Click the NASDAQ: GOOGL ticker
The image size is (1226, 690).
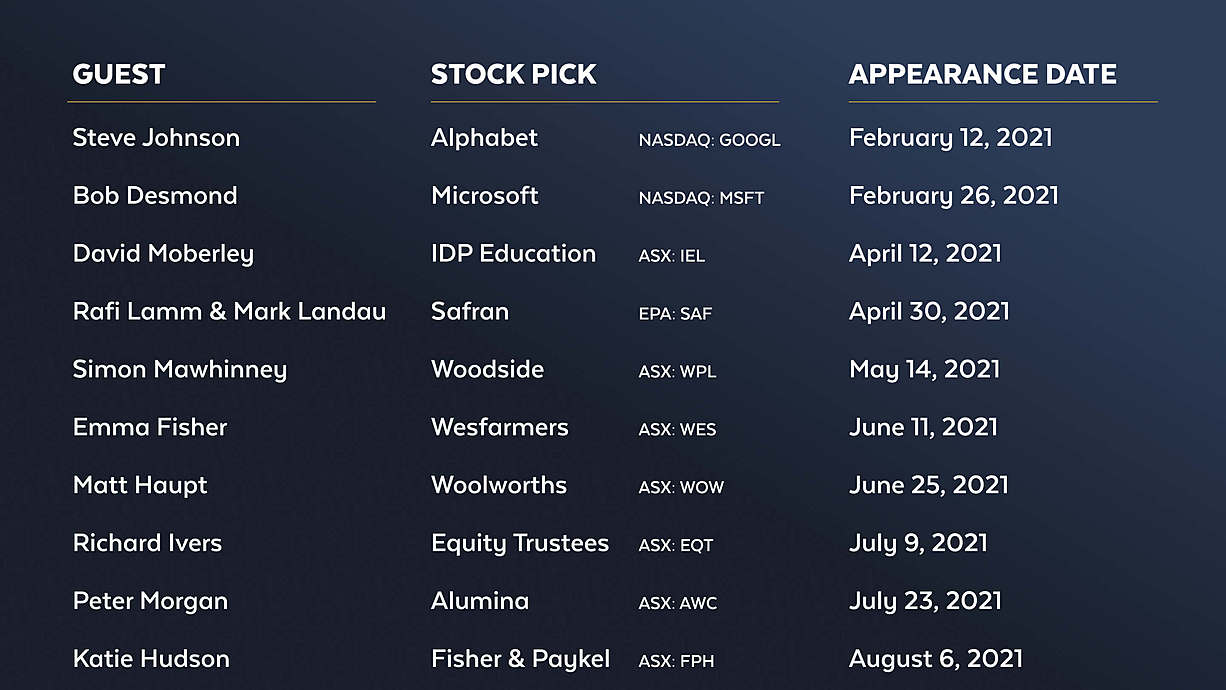(709, 140)
